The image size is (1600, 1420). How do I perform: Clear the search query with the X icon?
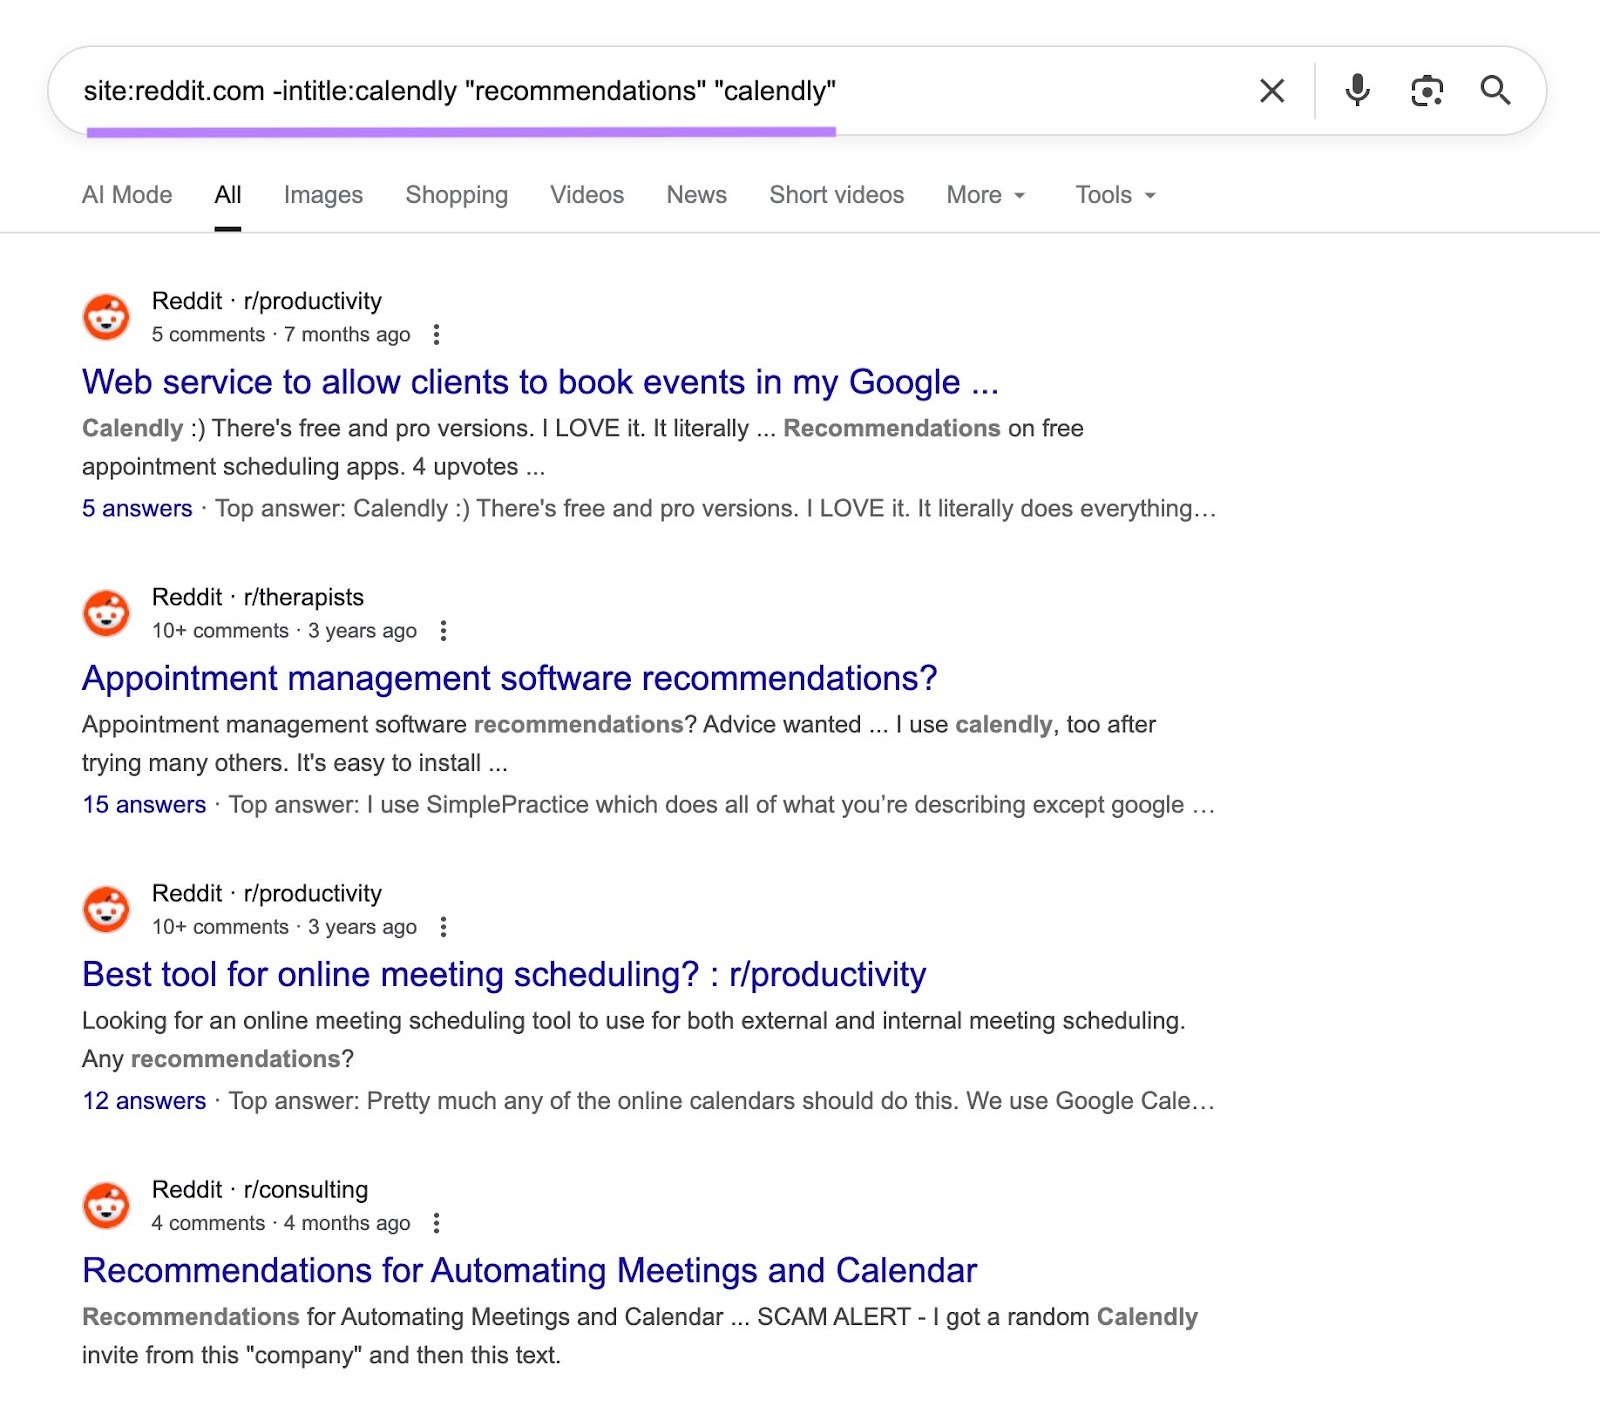click(x=1271, y=91)
